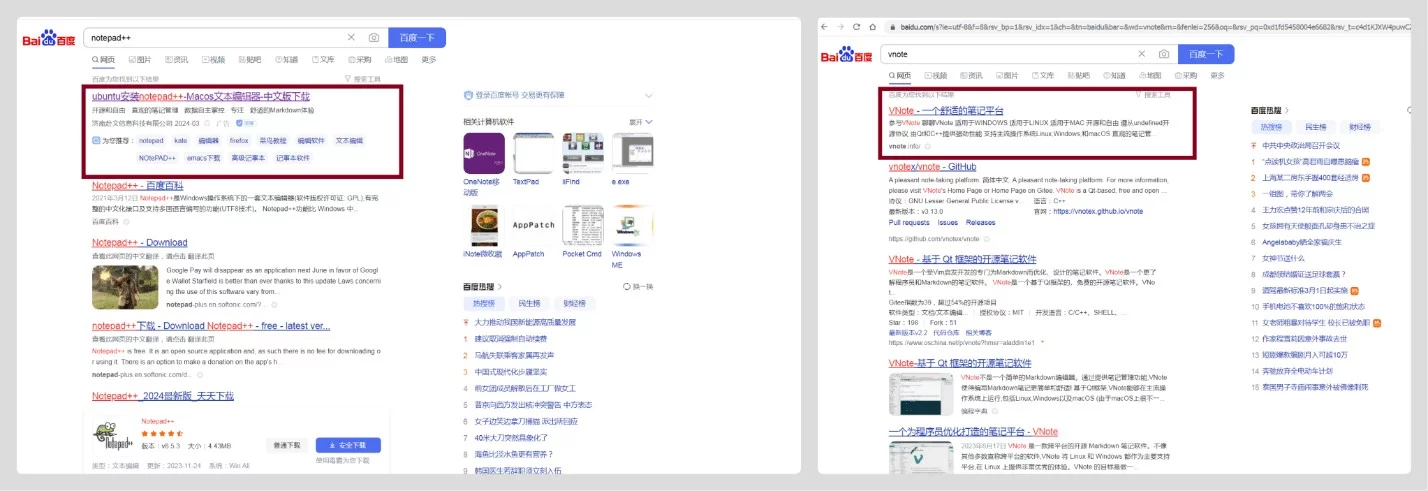
Task: Clear the vnote search box with X
Action: [x=1143, y=54]
